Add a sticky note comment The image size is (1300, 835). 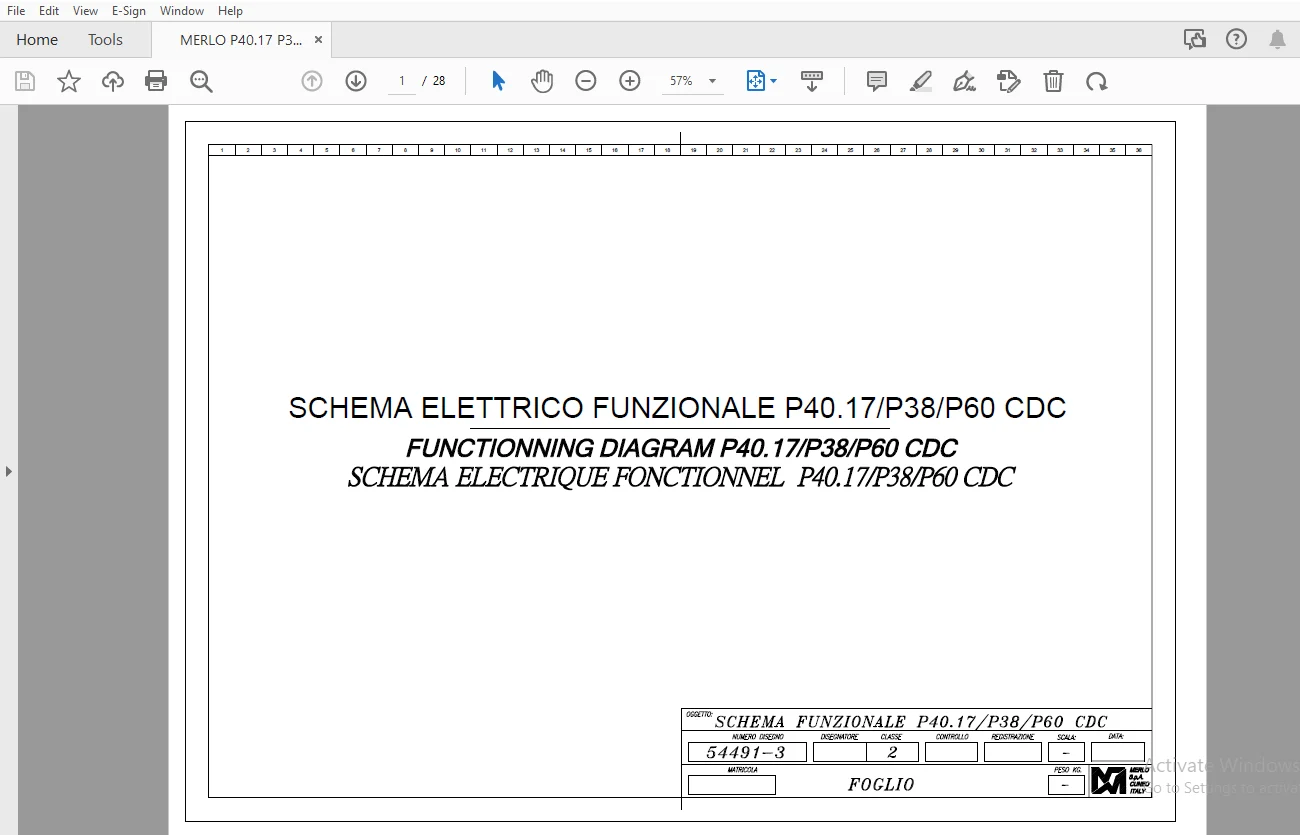pyautogui.click(x=877, y=81)
